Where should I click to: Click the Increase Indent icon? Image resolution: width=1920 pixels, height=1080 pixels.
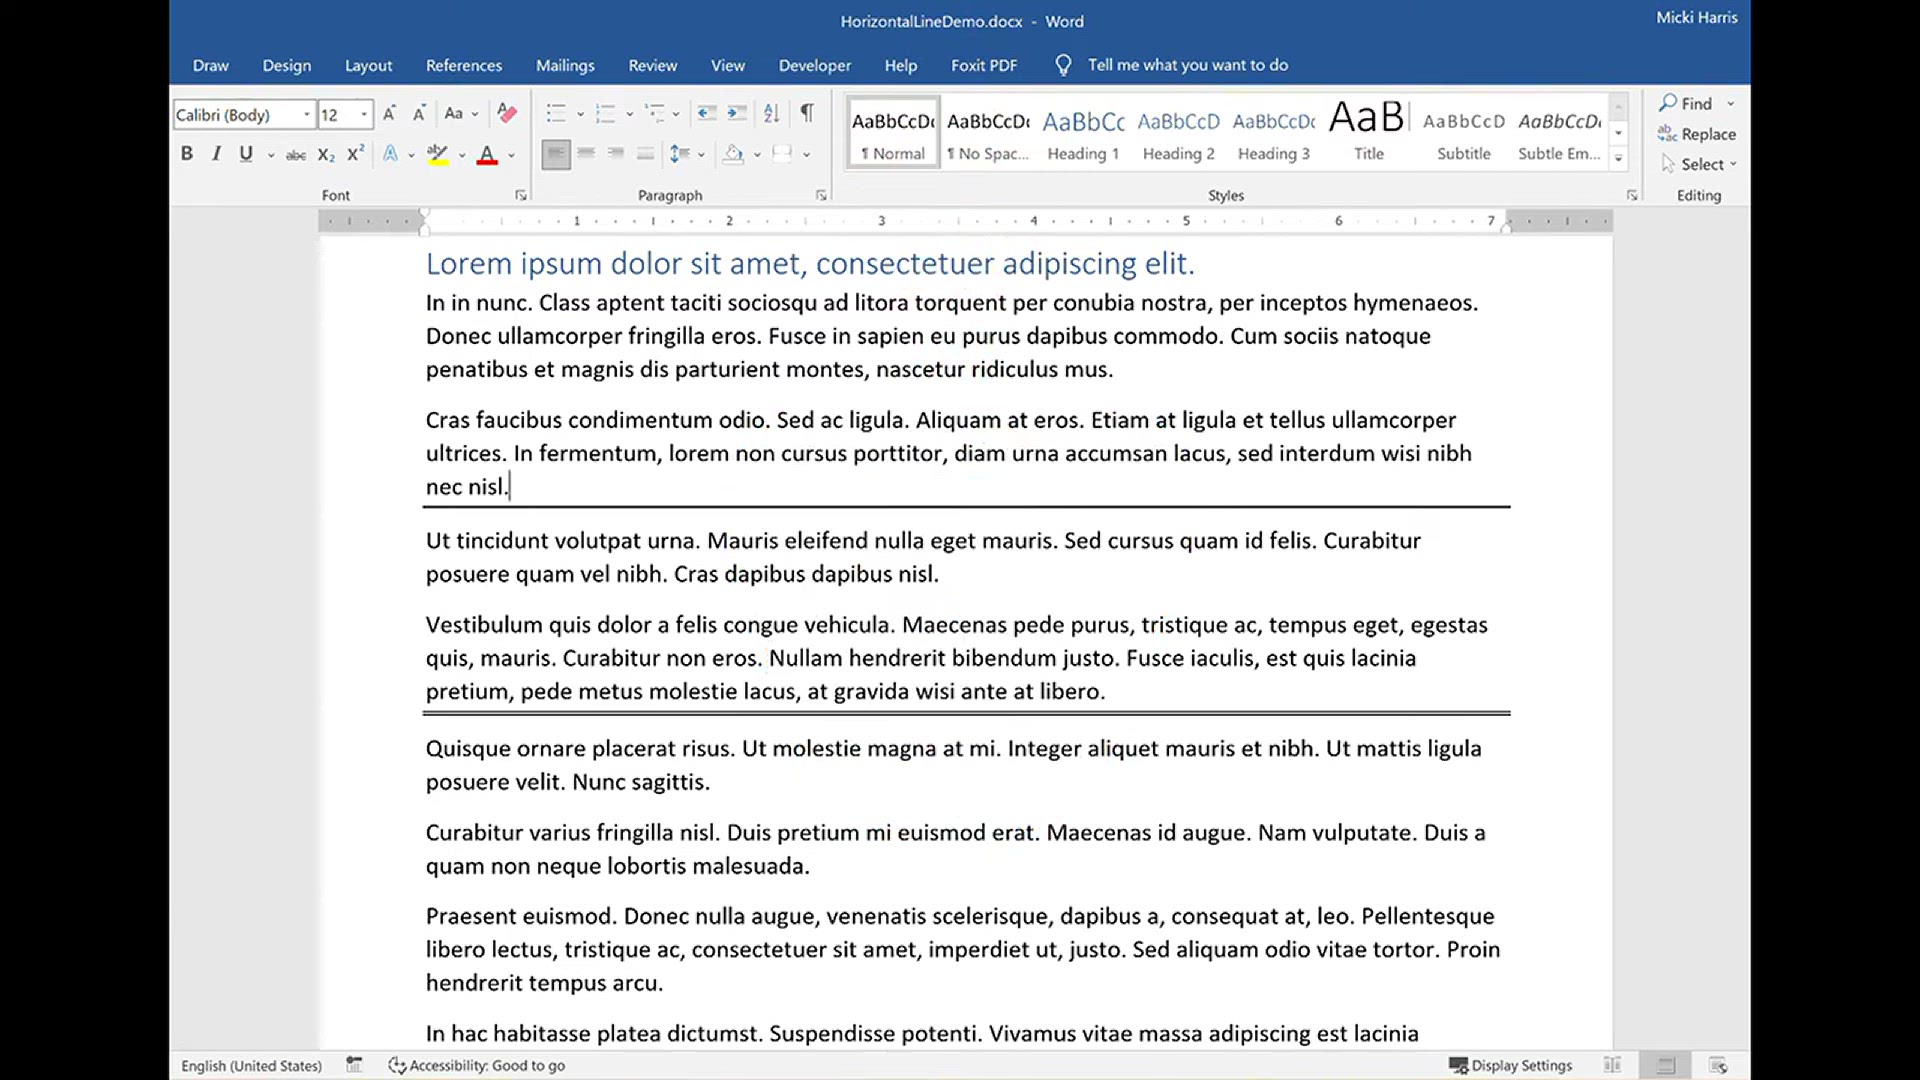click(x=737, y=114)
